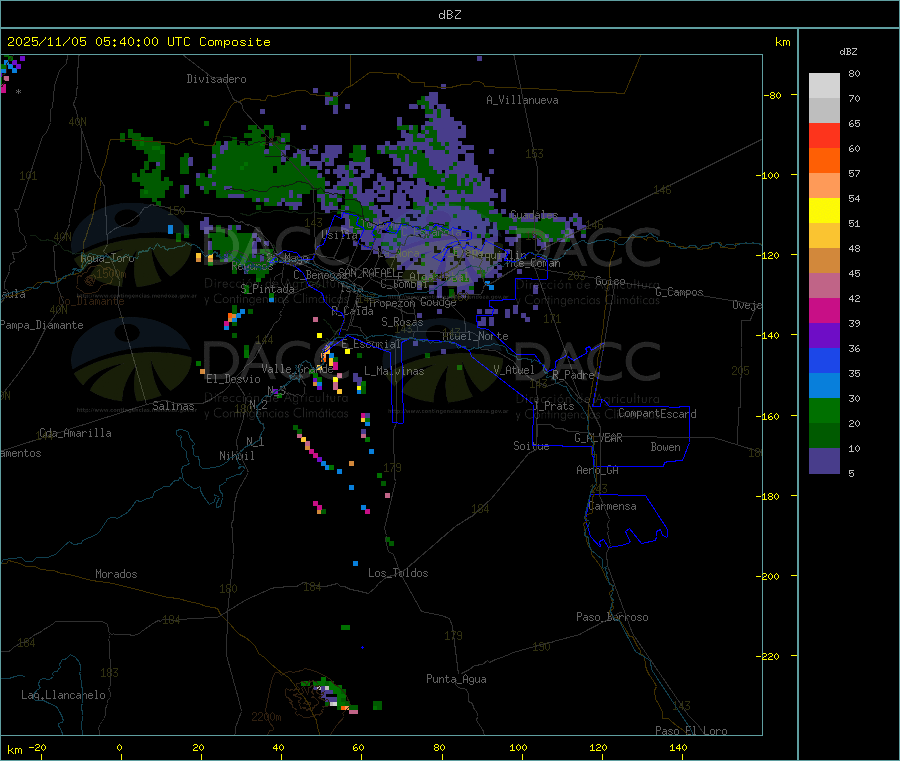Click the 'Soitue' map label
The width and height of the screenshot is (900, 761).
click(531, 446)
